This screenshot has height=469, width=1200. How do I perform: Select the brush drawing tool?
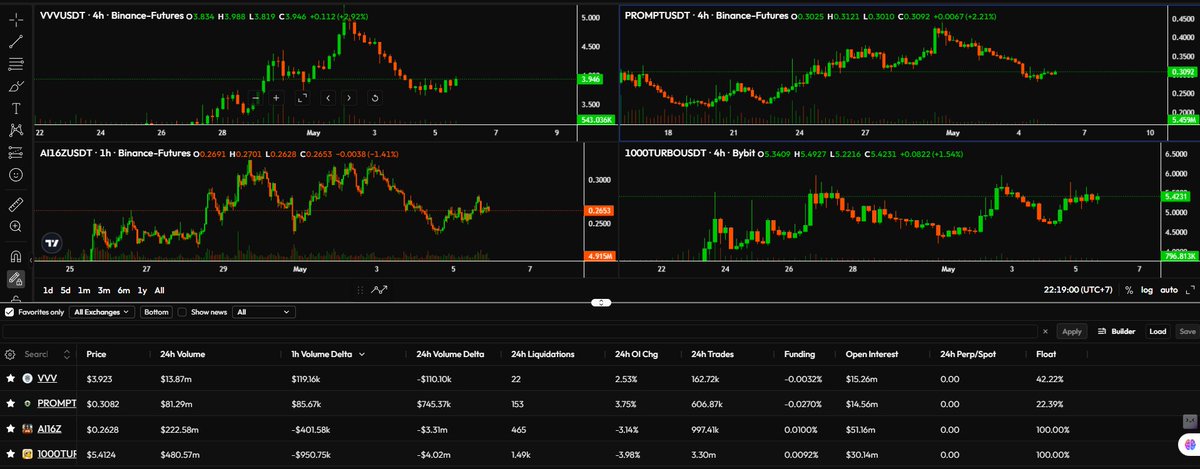(x=16, y=87)
